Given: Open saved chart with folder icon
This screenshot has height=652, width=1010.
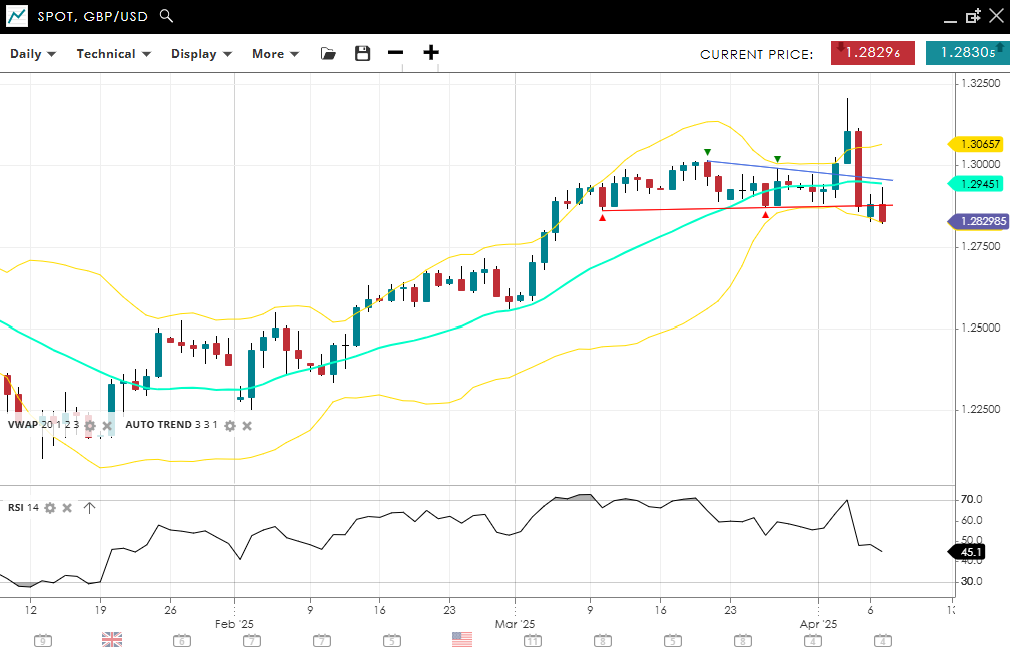Looking at the screenshot, I should click(x=328, y=54).
